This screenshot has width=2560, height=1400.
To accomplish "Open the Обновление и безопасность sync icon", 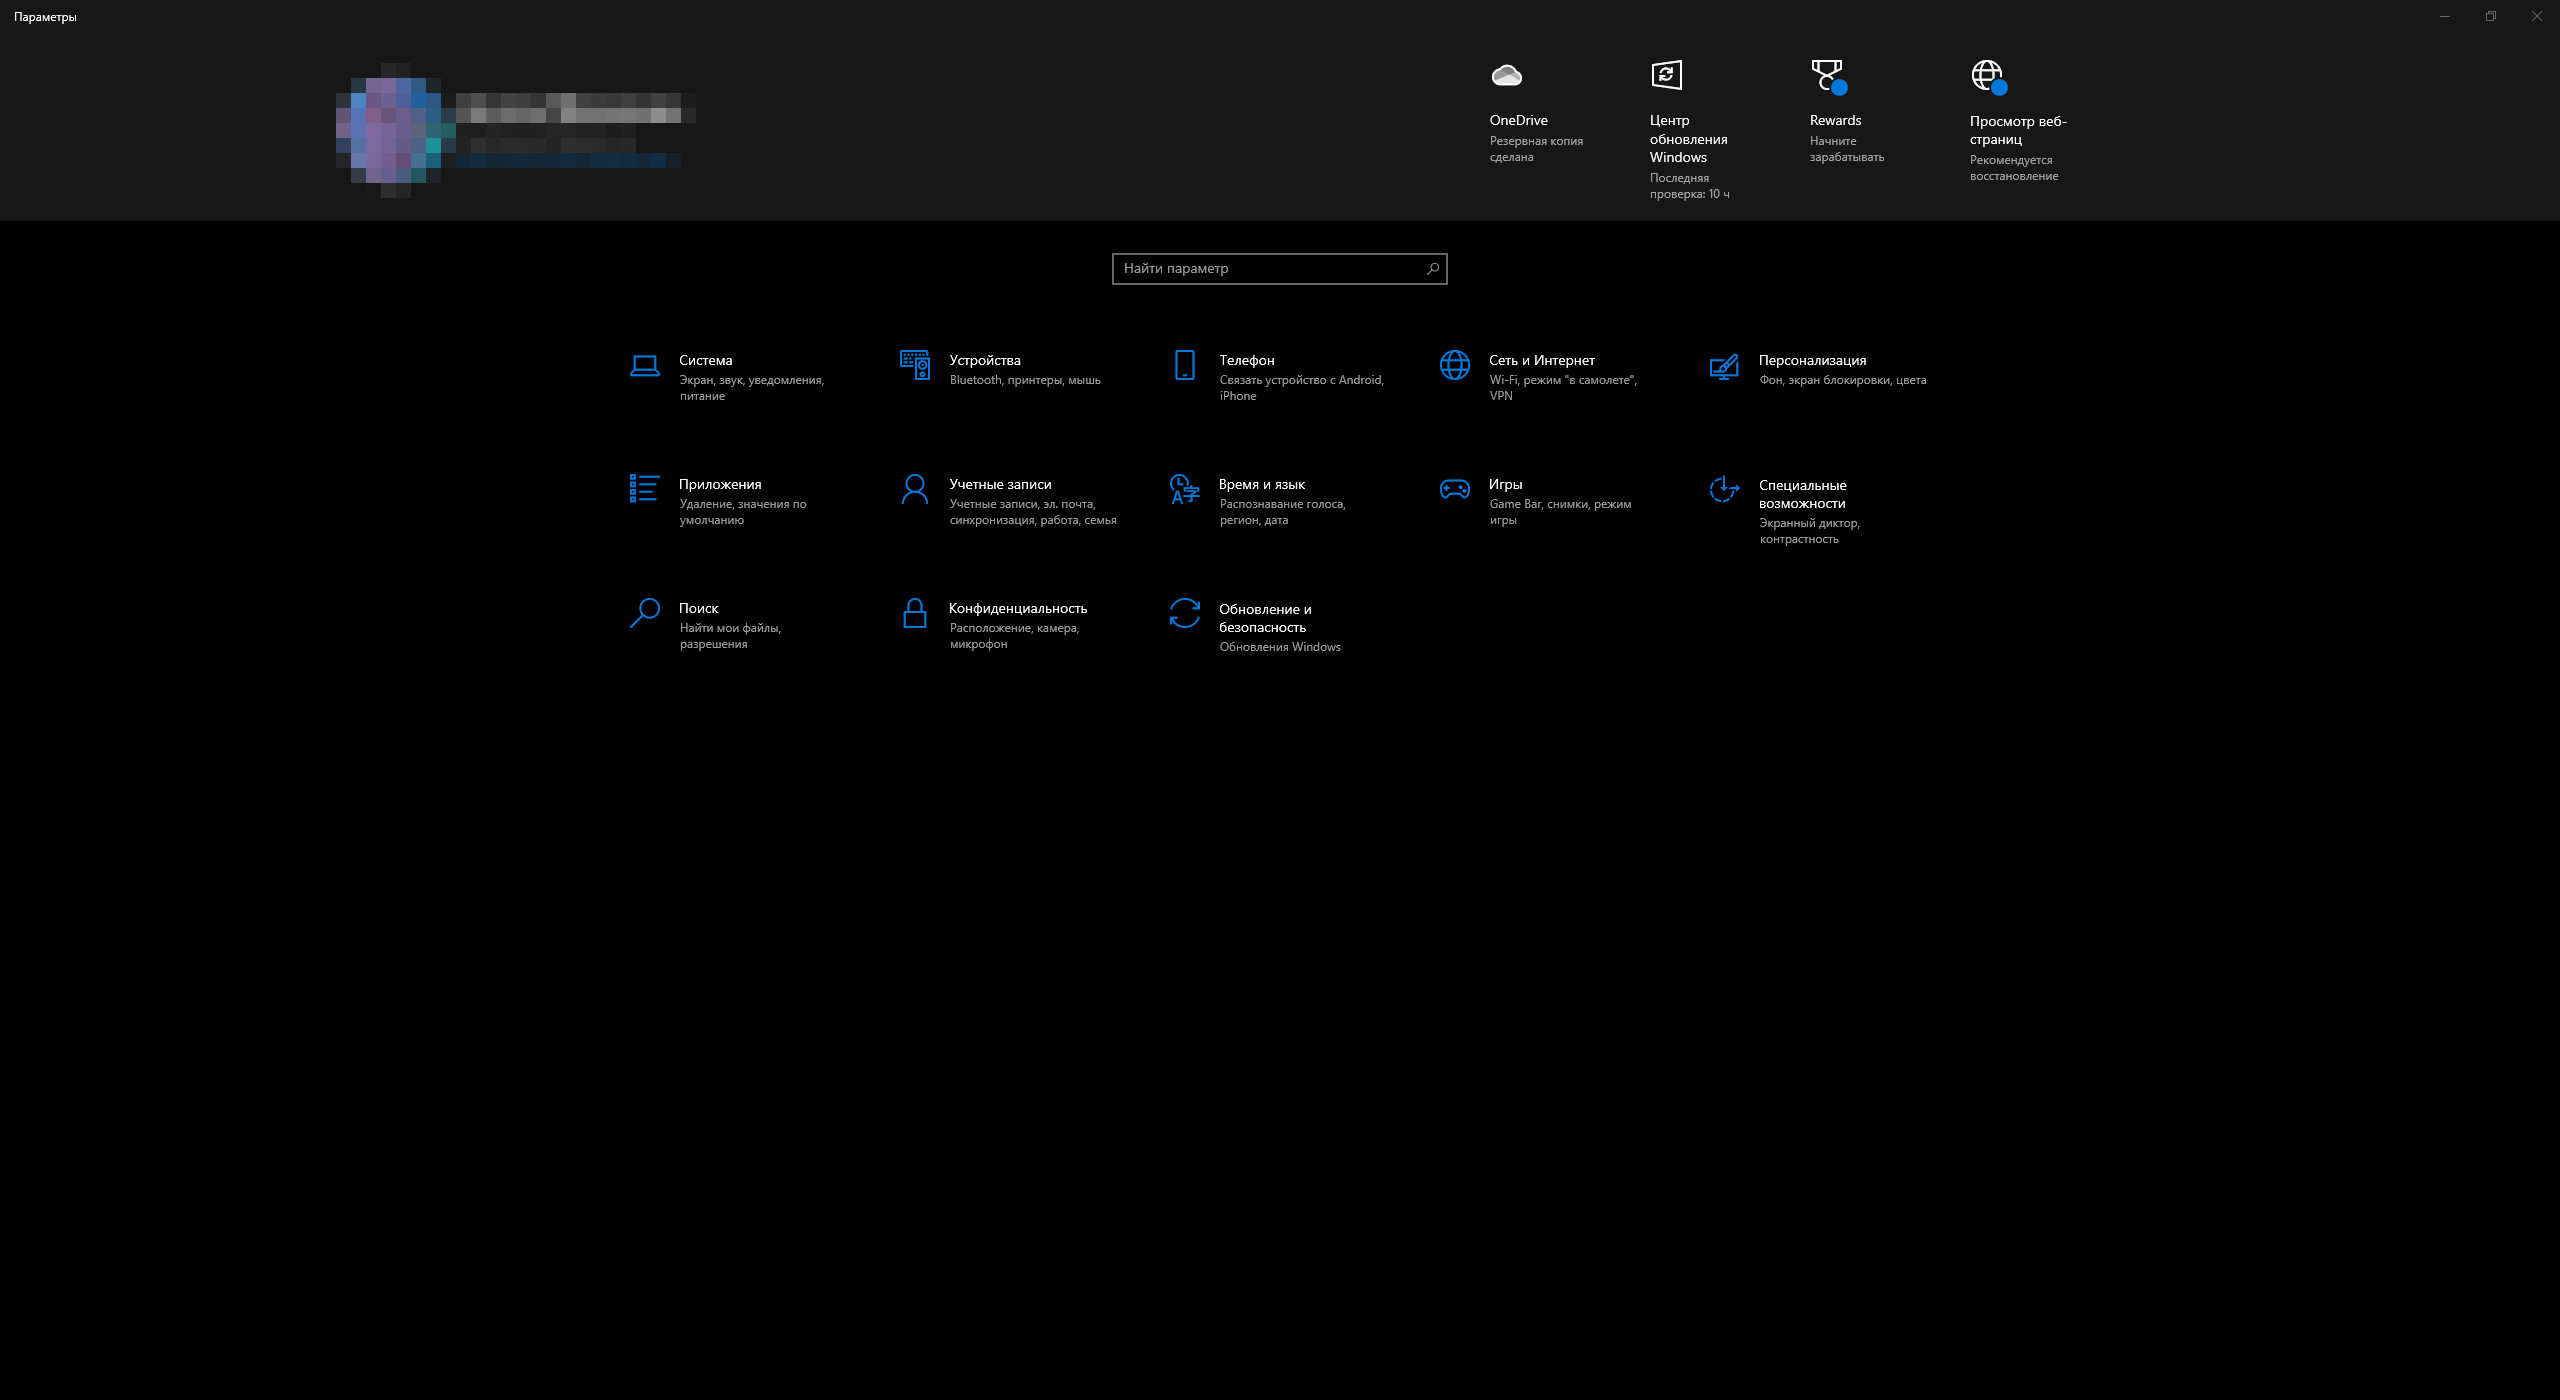I will pos(1184,614).
